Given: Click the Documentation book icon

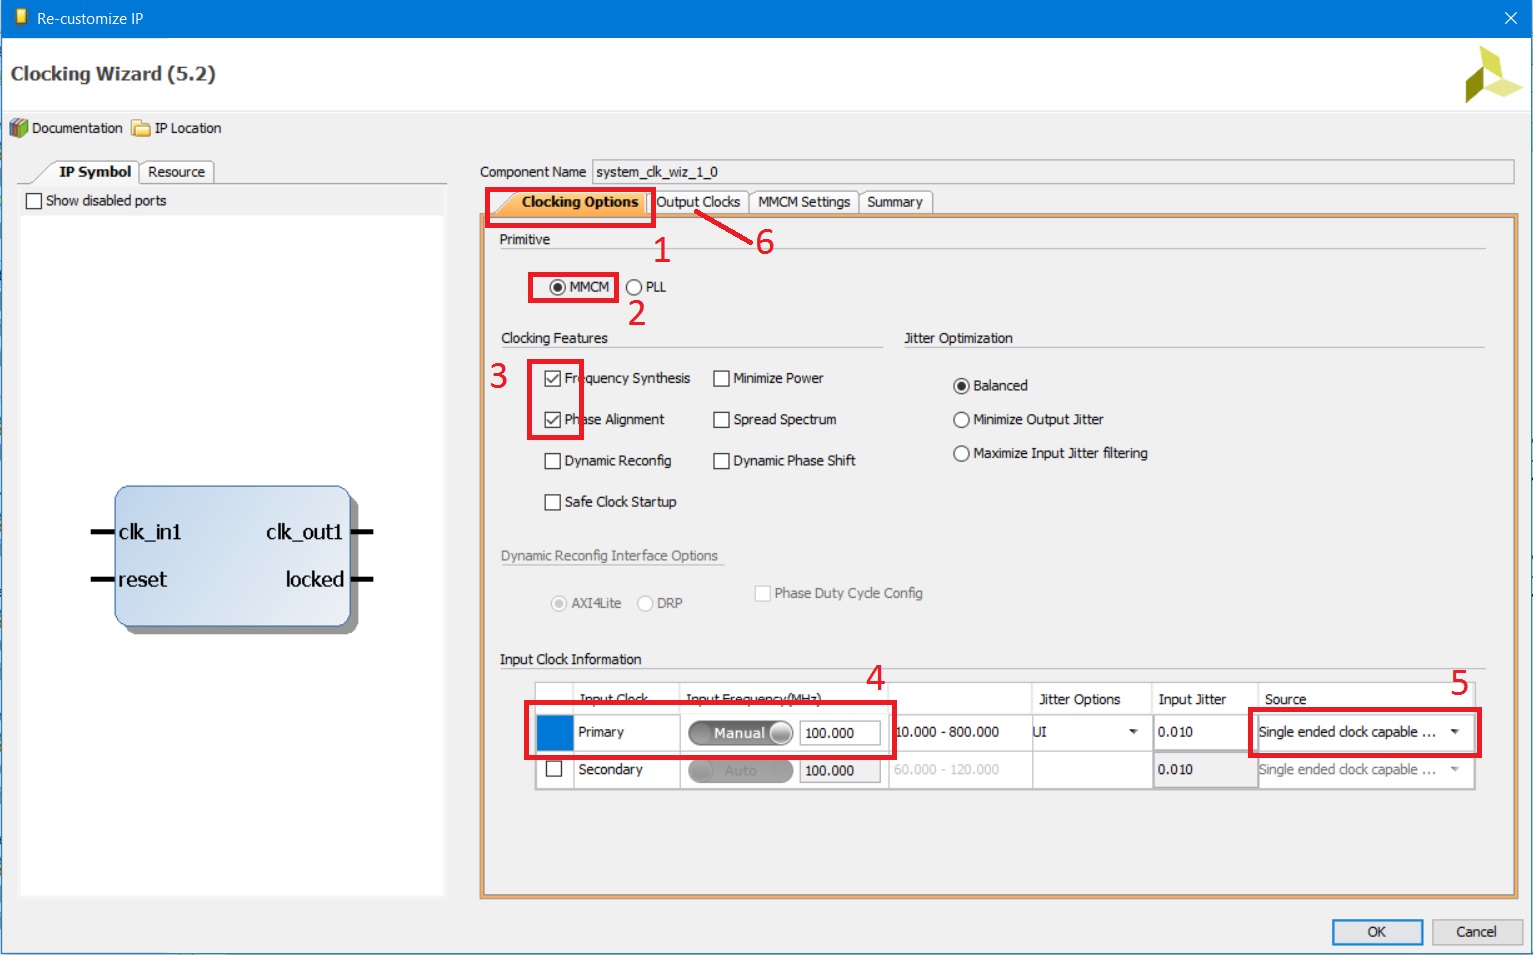Looking at the screenshot, I should pyautogui.click(x=19, y=128).
